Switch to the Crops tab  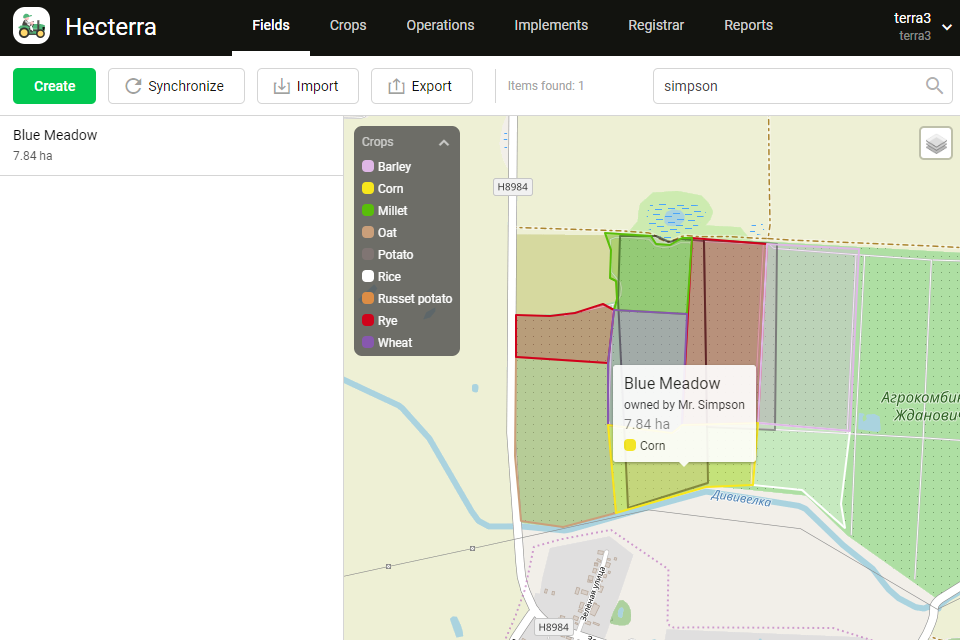pyautogui.click(x=348, y=26)
